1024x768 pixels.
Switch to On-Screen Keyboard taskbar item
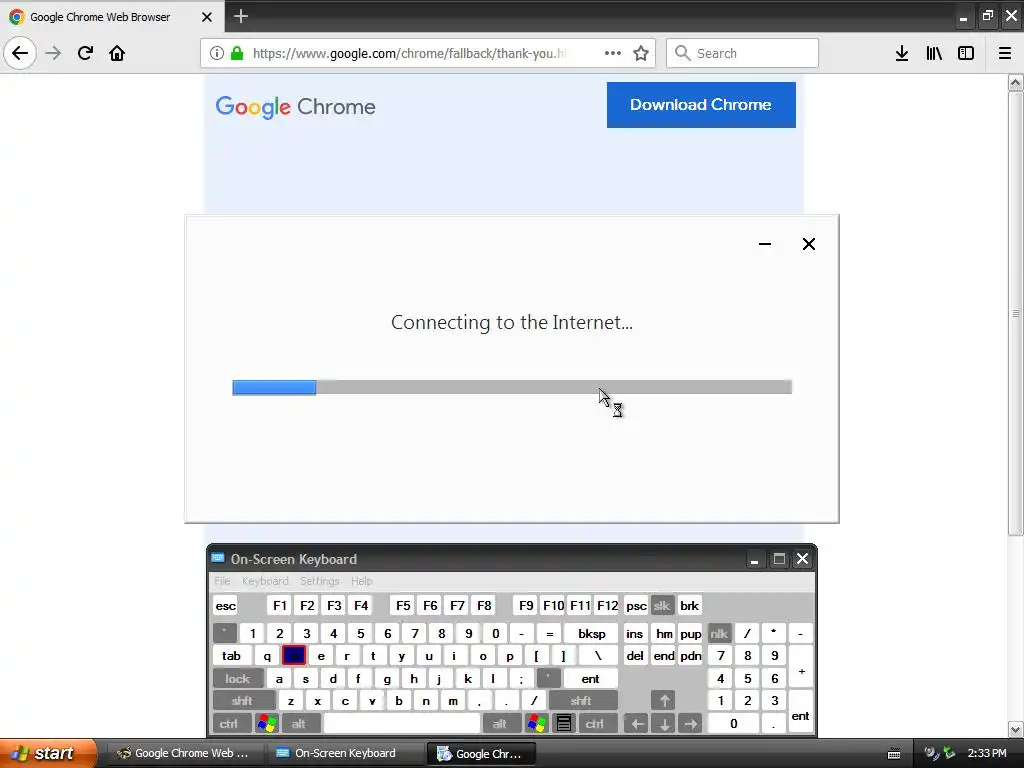coord(344,753)
